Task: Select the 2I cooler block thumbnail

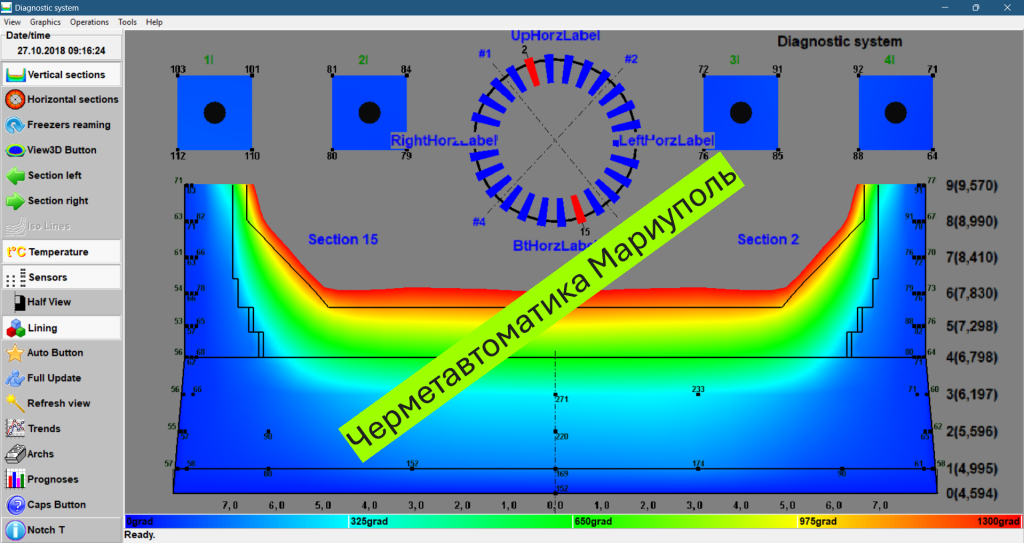Action: (370, 113)
